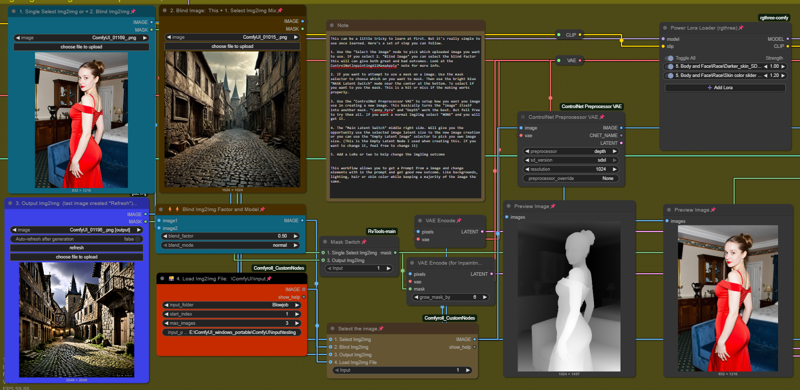Open image combo showing ComfyUI_01015_.png
Viewport: 800px width, 390px height.
click(x=232, y=37)
